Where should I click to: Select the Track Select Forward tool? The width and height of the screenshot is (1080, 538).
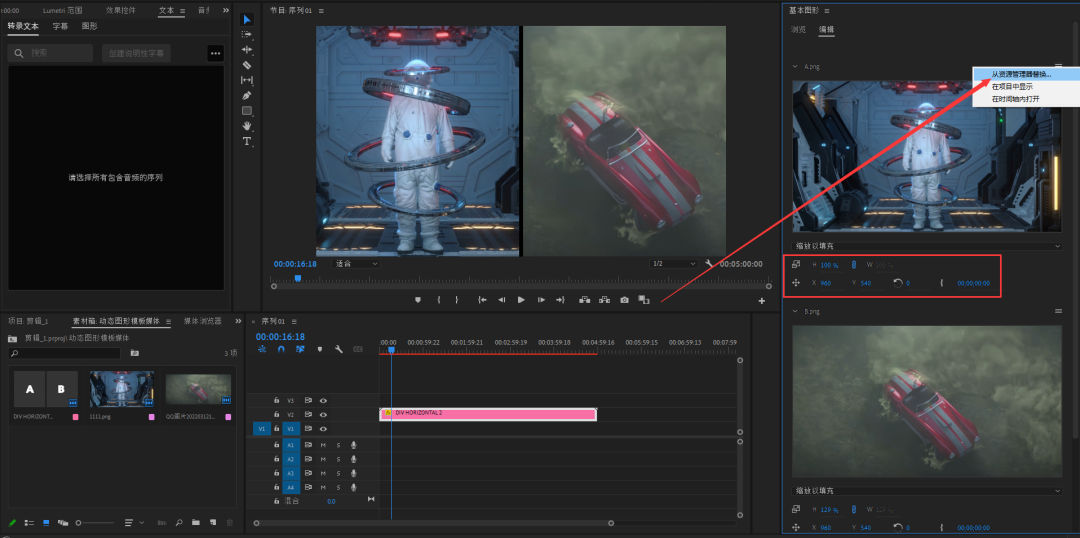click(x=247, y=34)
